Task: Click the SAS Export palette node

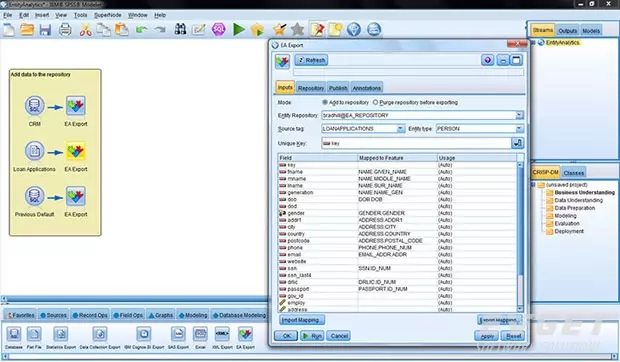Action: [178, 334]
